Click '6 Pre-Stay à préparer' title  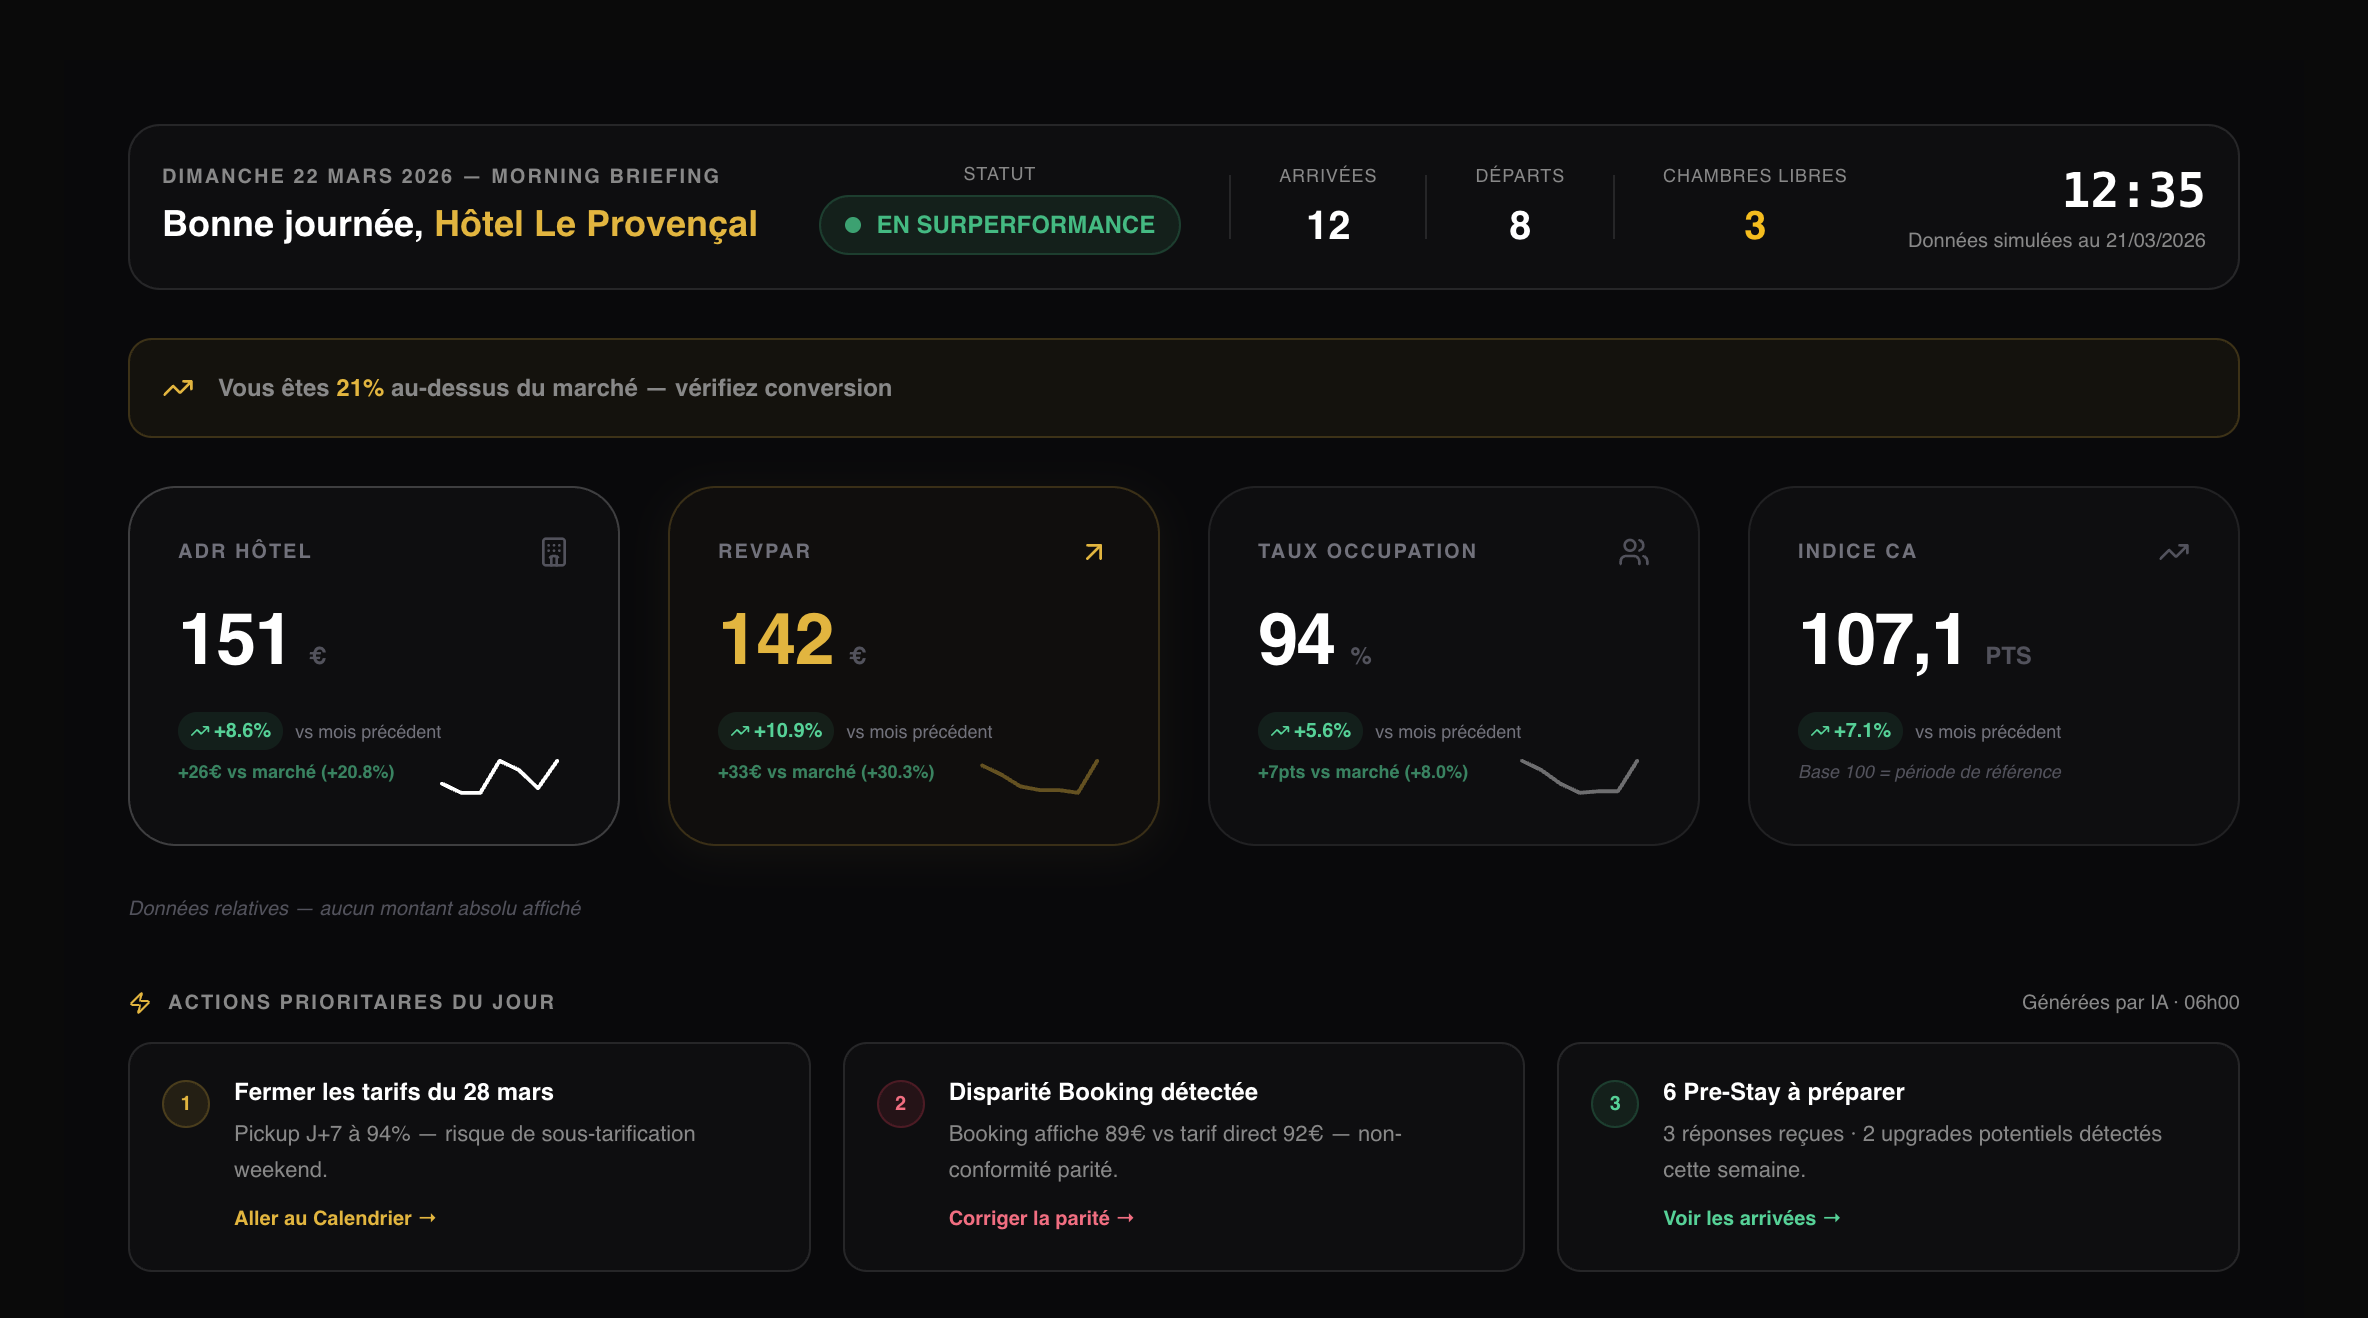coord(1784,1092)
